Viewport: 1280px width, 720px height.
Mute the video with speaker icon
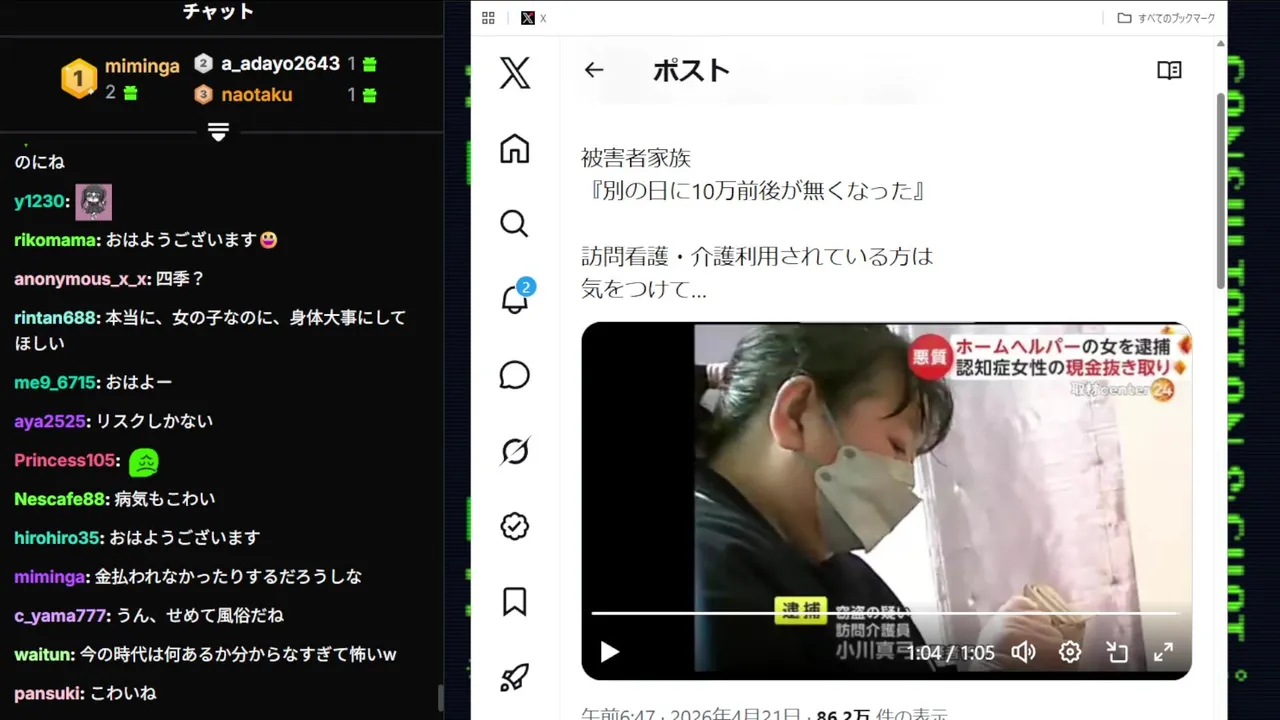(1023, 652)
